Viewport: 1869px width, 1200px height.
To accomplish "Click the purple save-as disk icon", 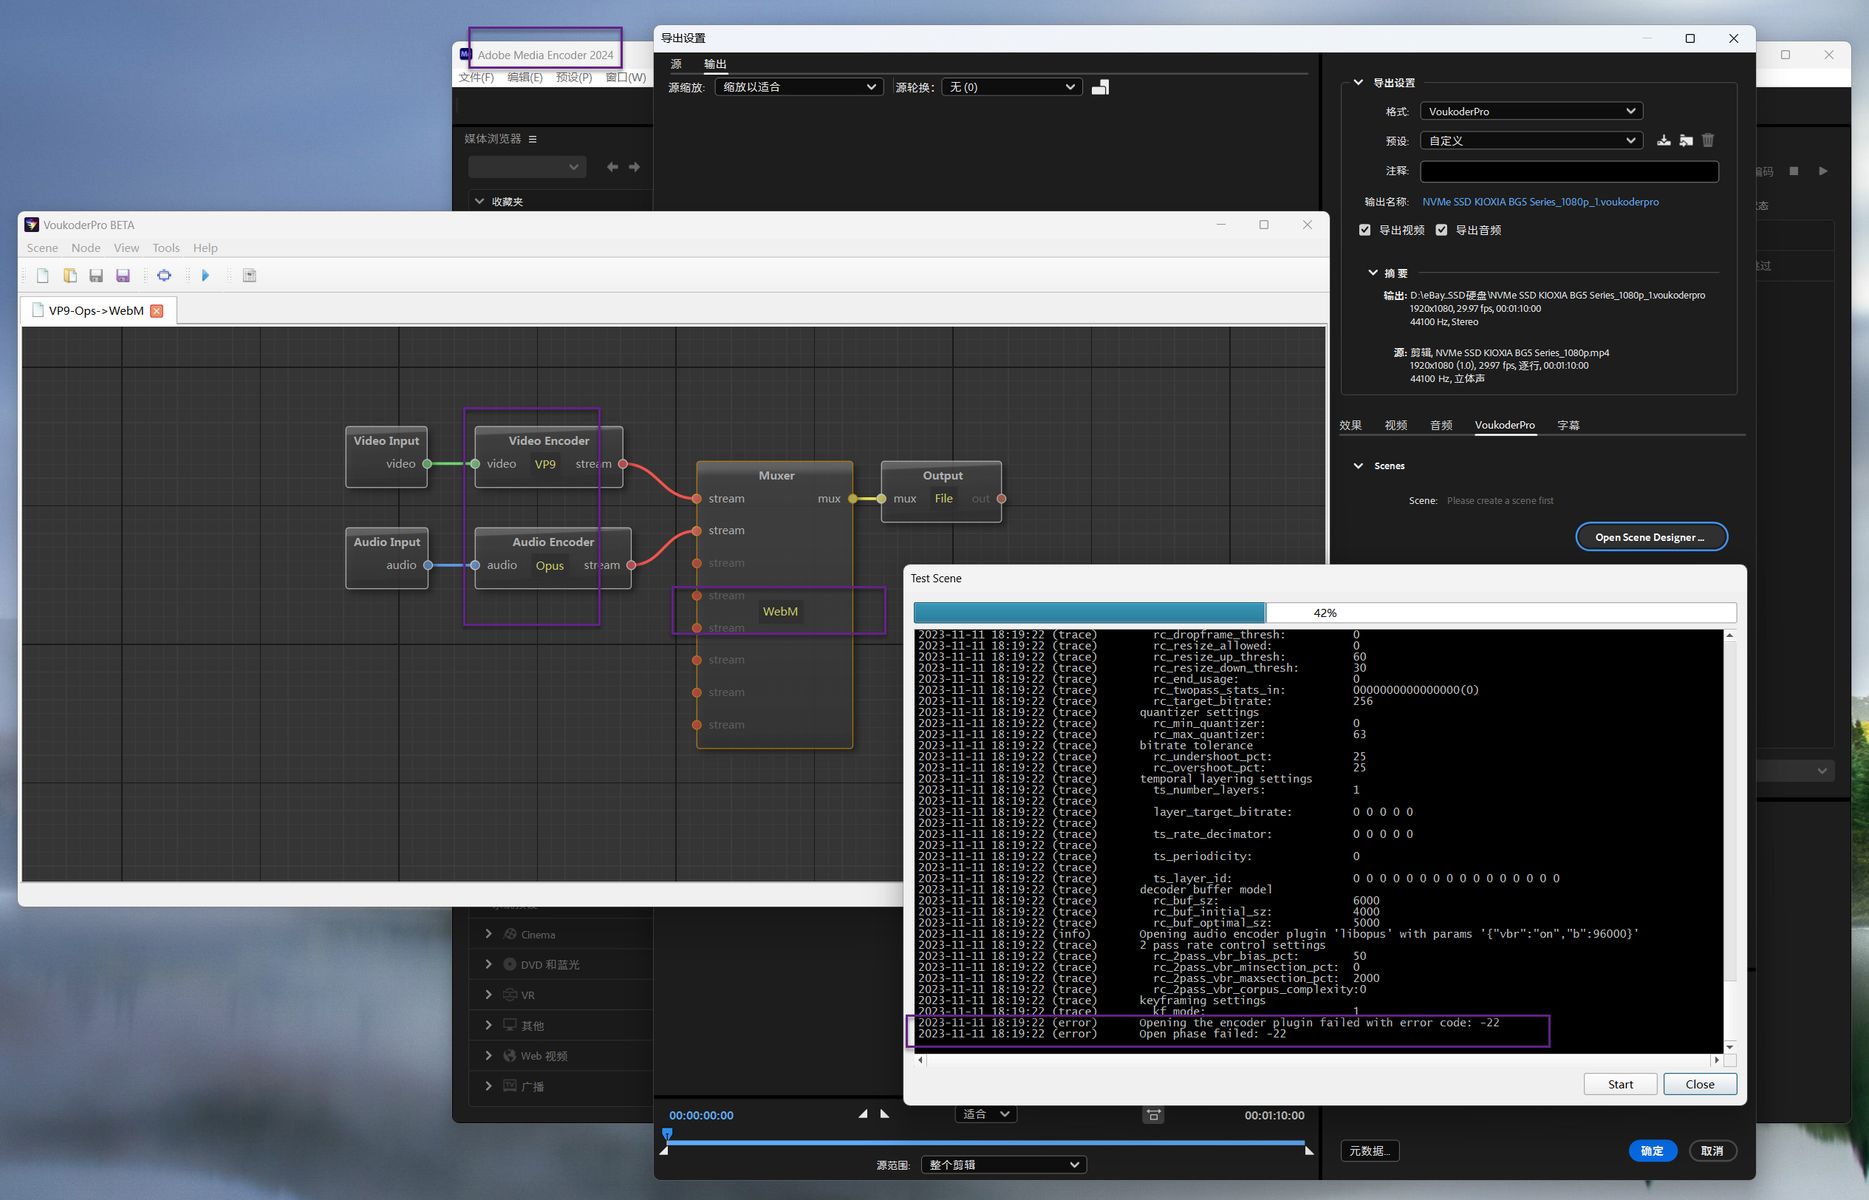I will (x=123, y=276).
